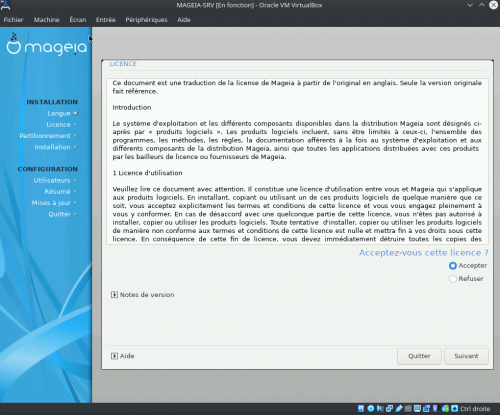
Task: Maximize the VirtualBox window
Action: 482,5
